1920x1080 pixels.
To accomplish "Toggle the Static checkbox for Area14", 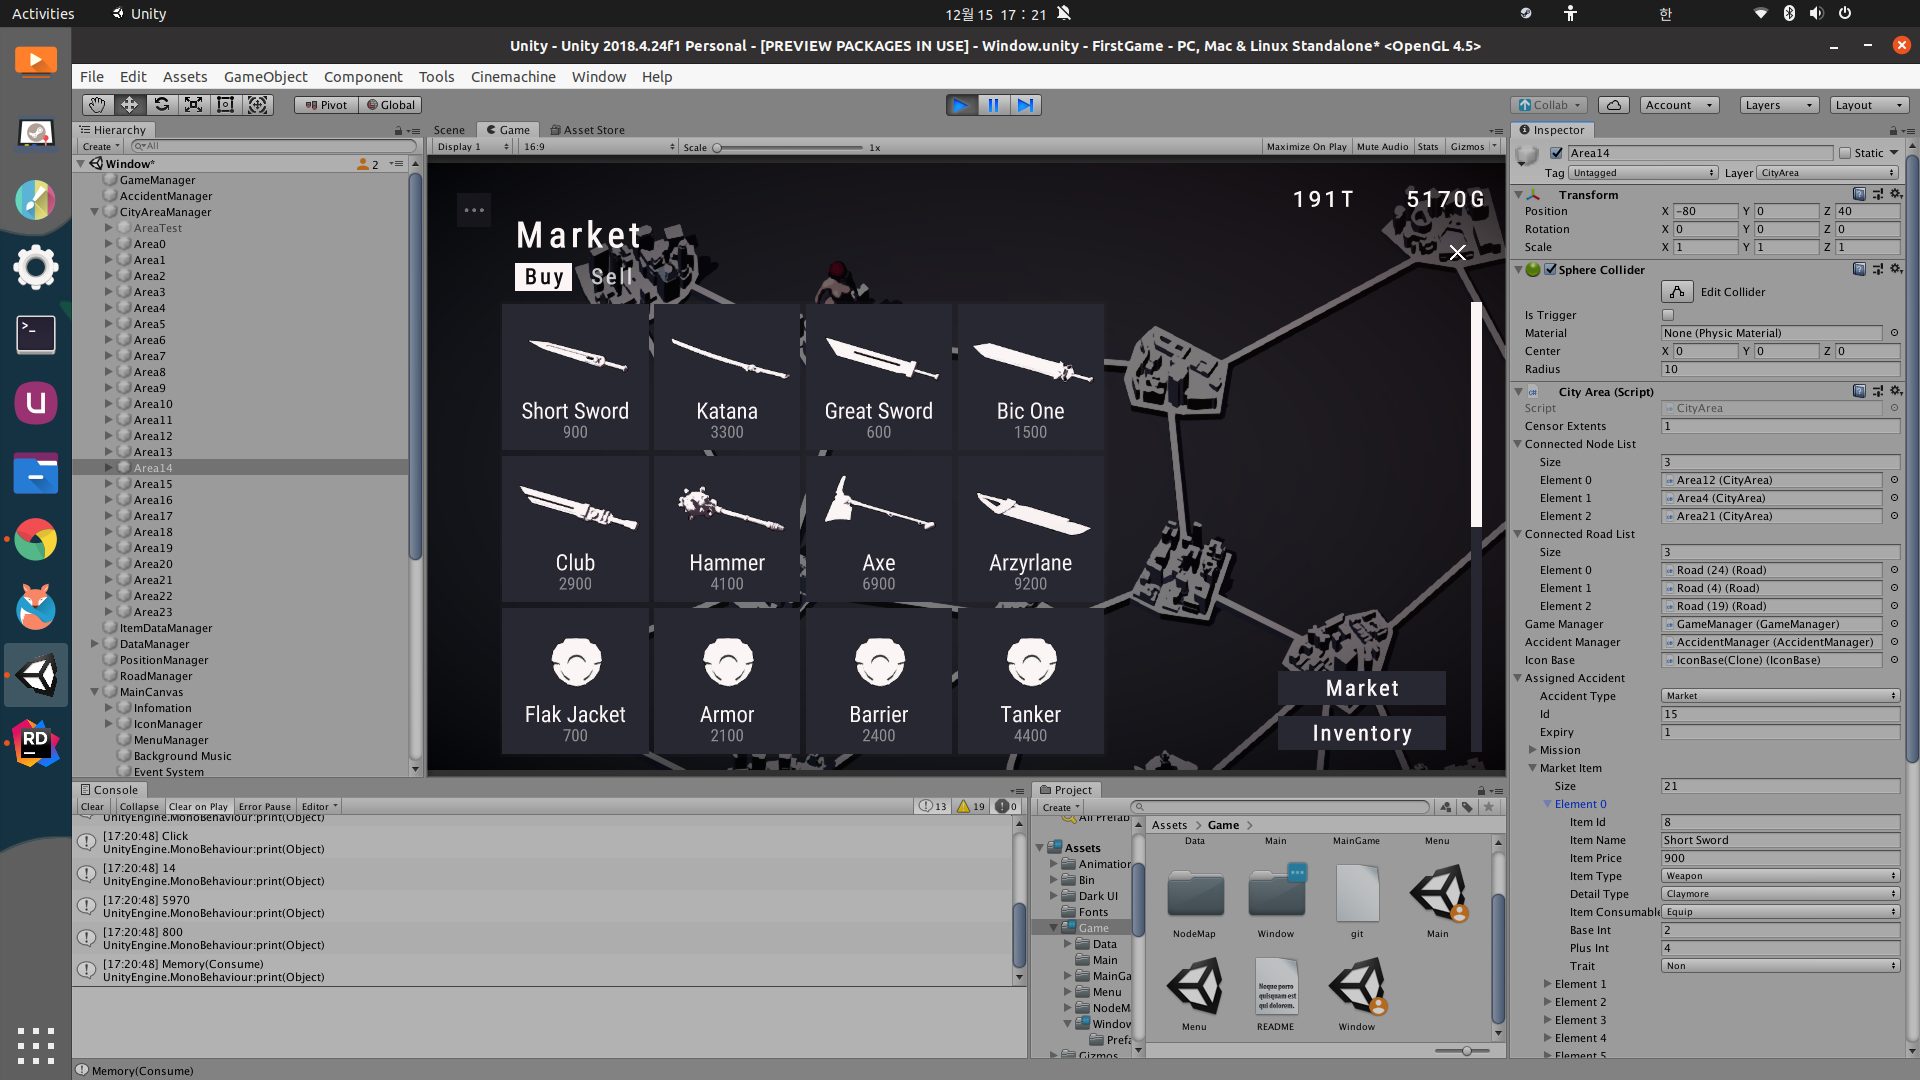I will click(x=1845, y=153).
